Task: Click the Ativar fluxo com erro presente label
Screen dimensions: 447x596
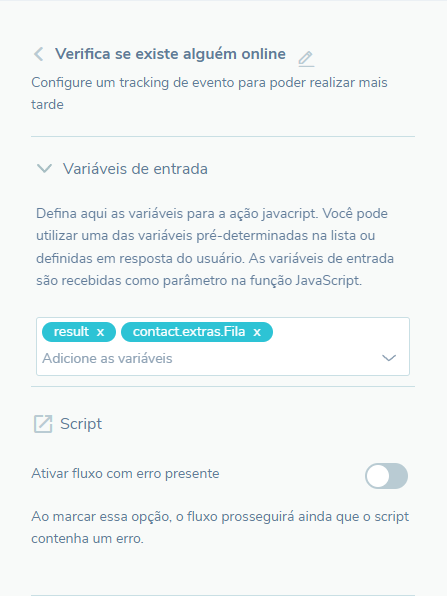Action: (125, 474)
